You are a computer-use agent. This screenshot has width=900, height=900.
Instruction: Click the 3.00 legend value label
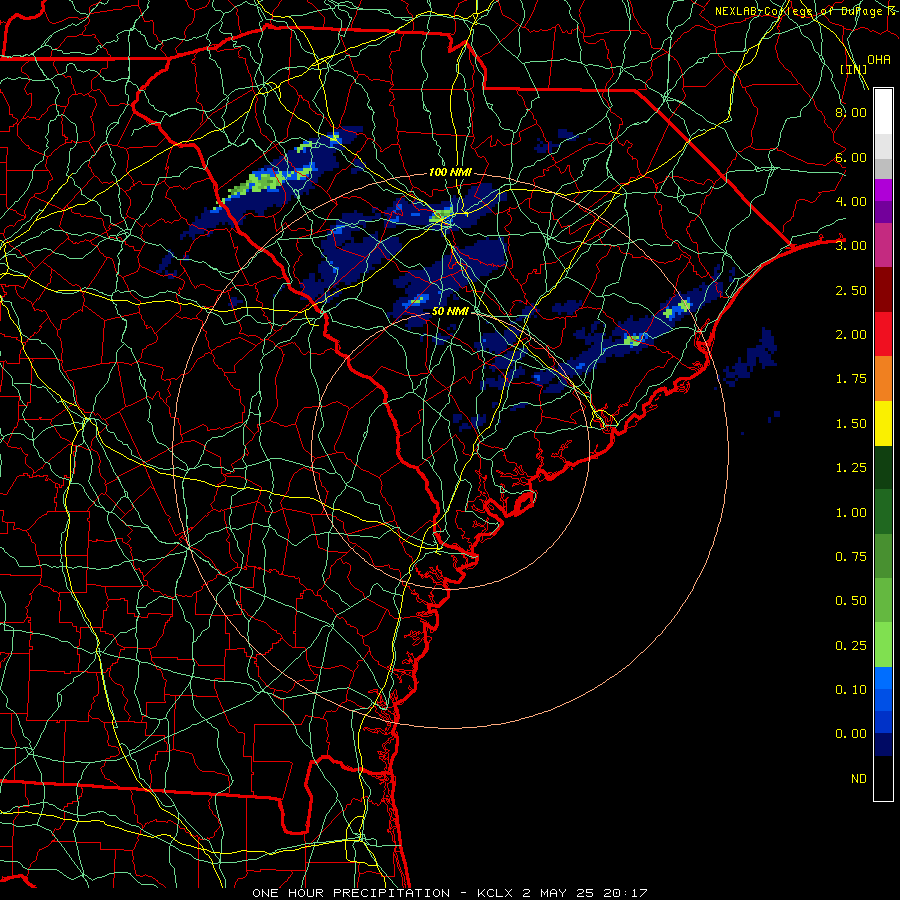(851, 246)
